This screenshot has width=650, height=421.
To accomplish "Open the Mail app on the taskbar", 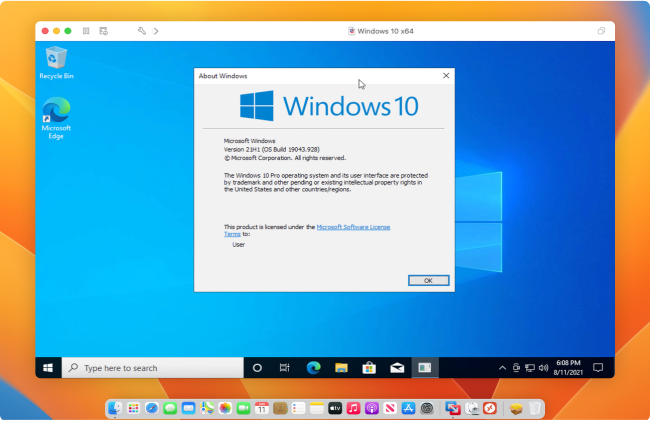I will tap(397, 368).
